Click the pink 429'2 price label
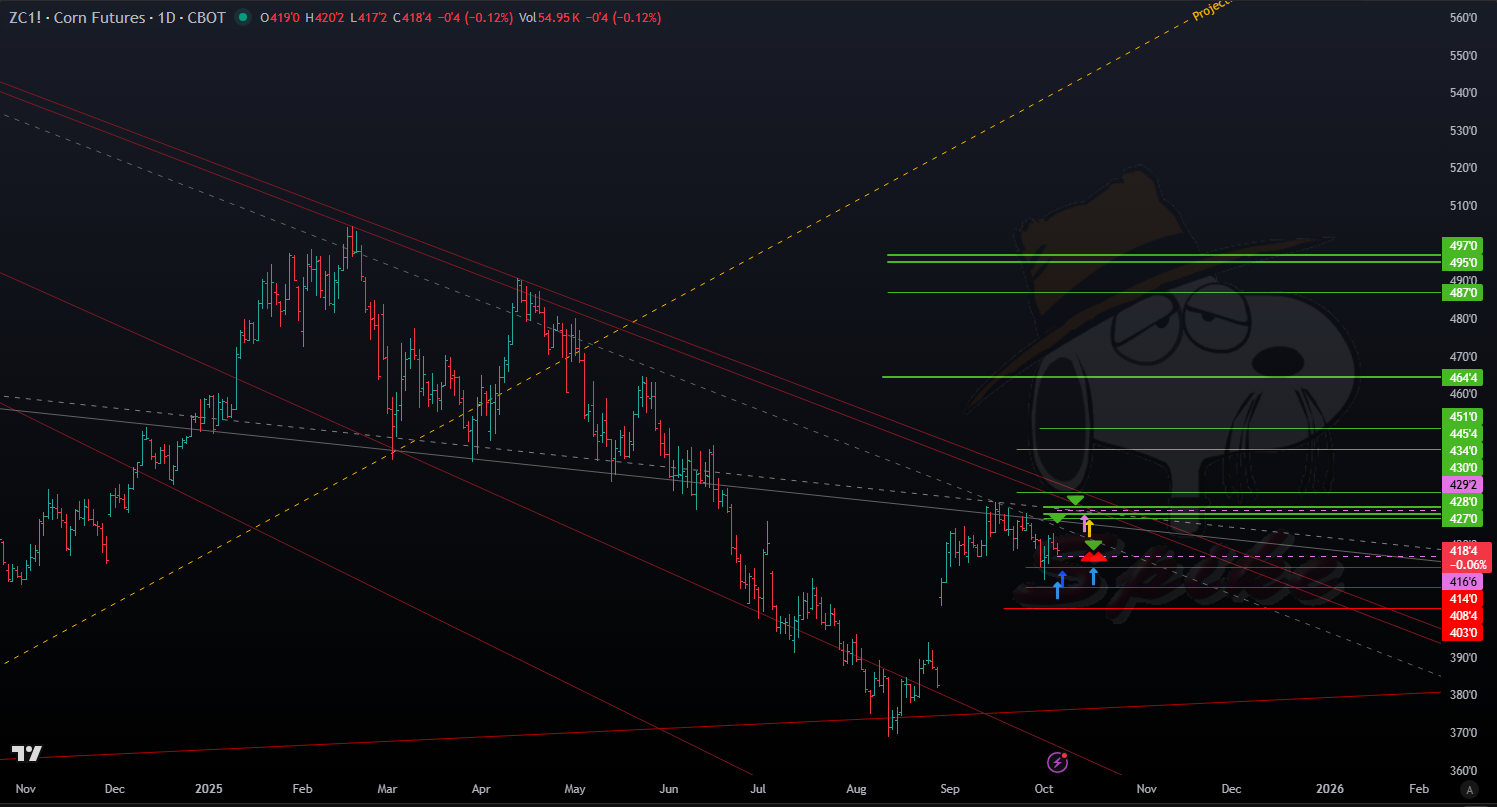The image size is (1497, 807). click(1463, 484)
